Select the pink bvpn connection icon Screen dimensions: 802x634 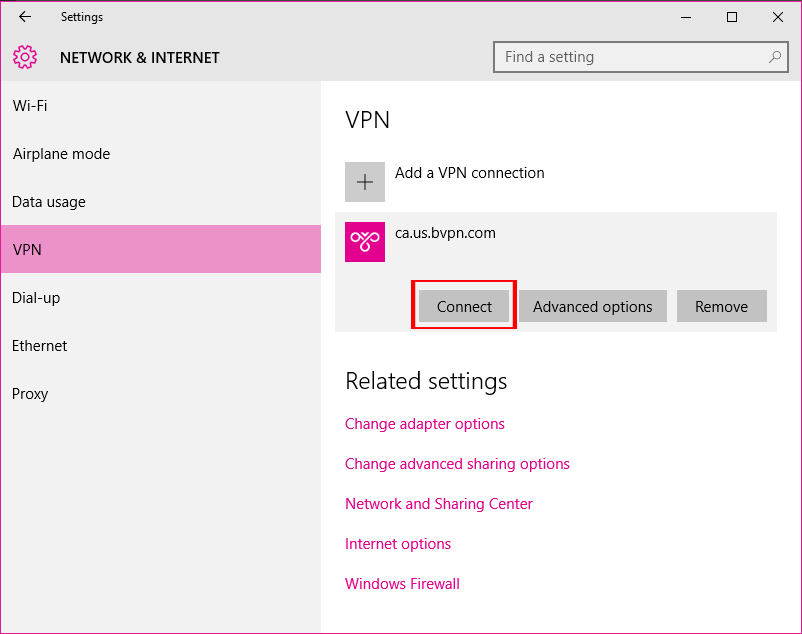click(365, 242)
